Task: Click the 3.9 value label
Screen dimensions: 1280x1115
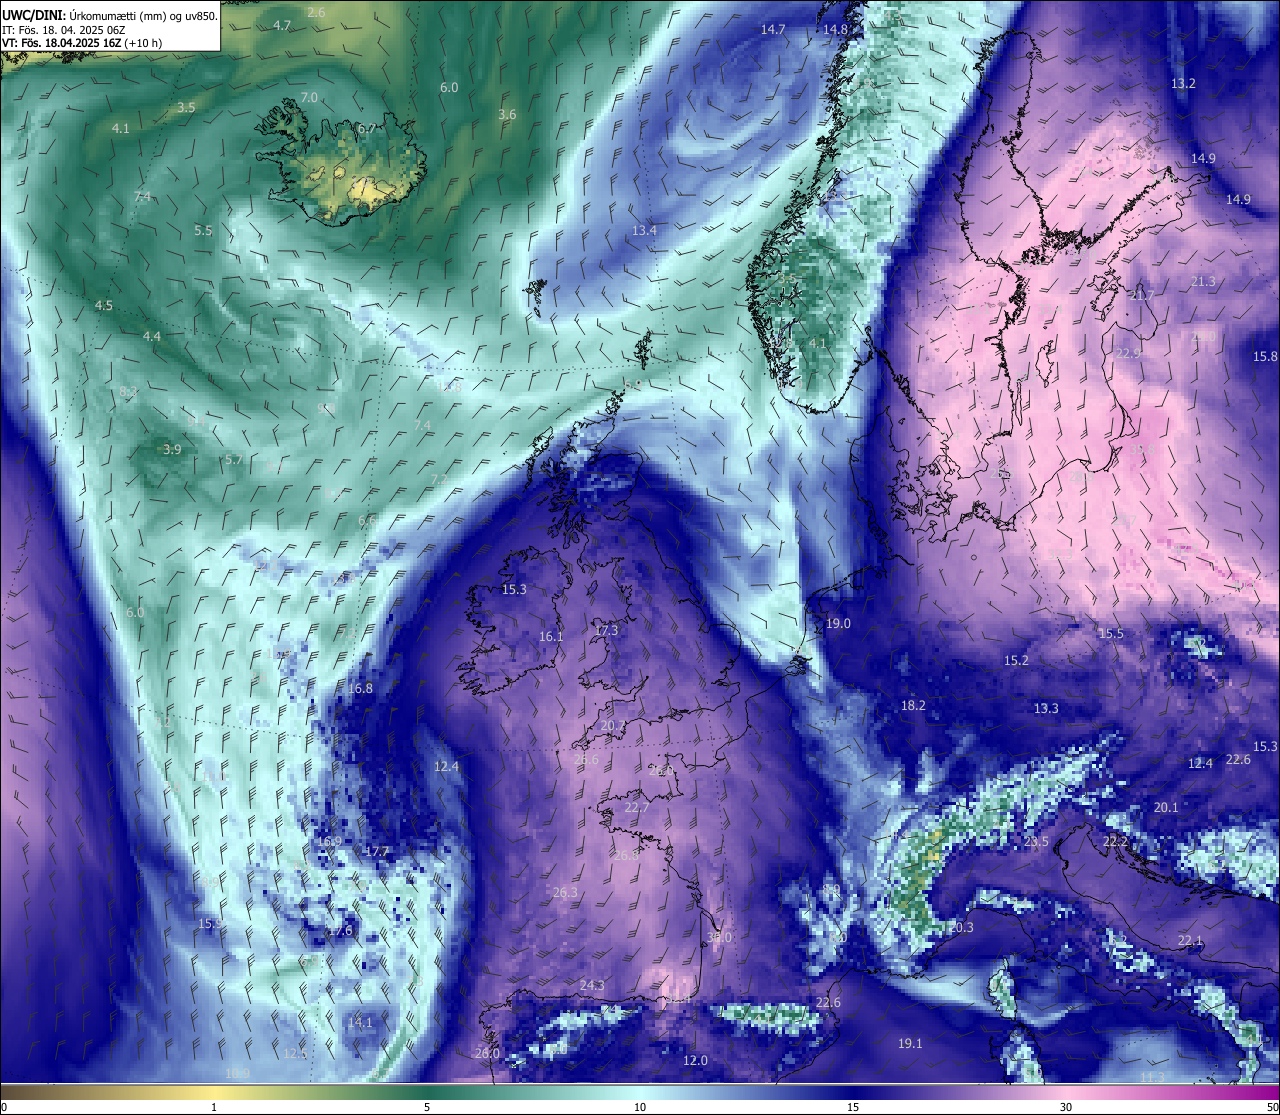Action: click(x=172, y=449)
